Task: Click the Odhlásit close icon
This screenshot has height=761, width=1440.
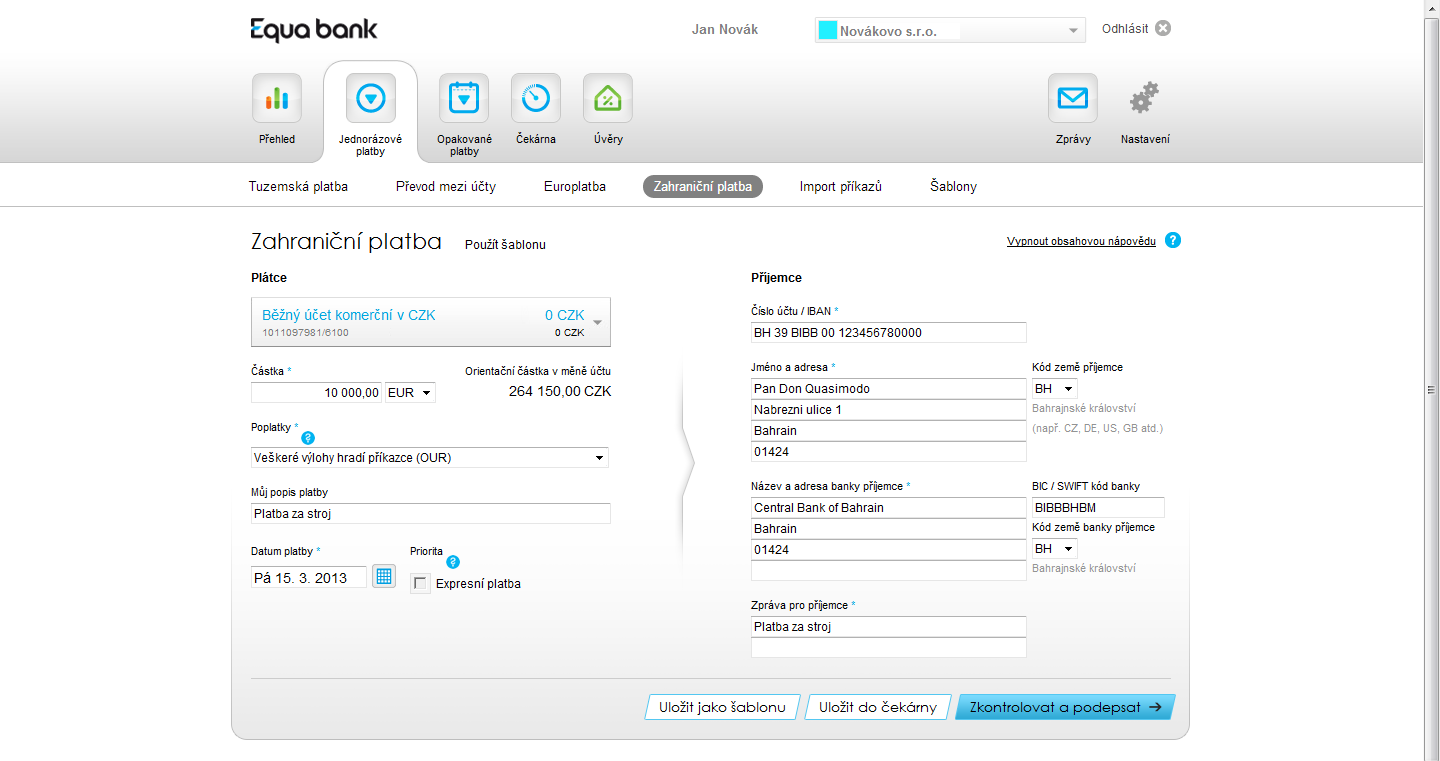Action: pyautogui.click(x=1163, y=28)
